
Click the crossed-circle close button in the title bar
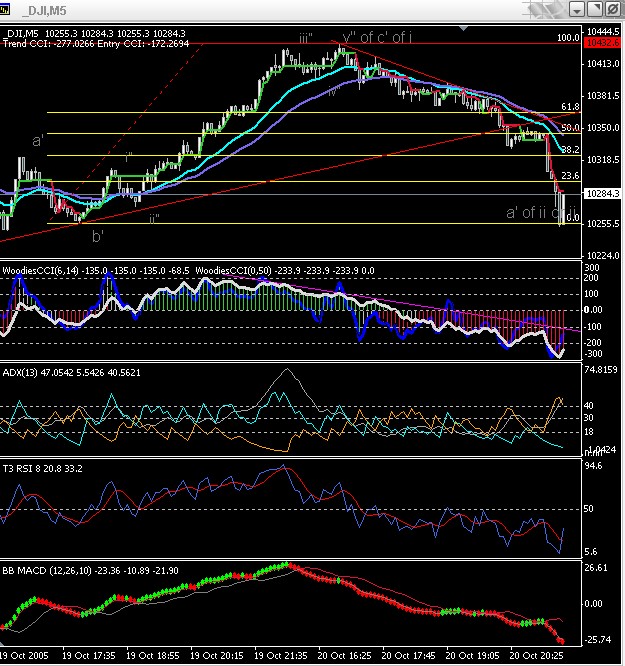(612, 9)
